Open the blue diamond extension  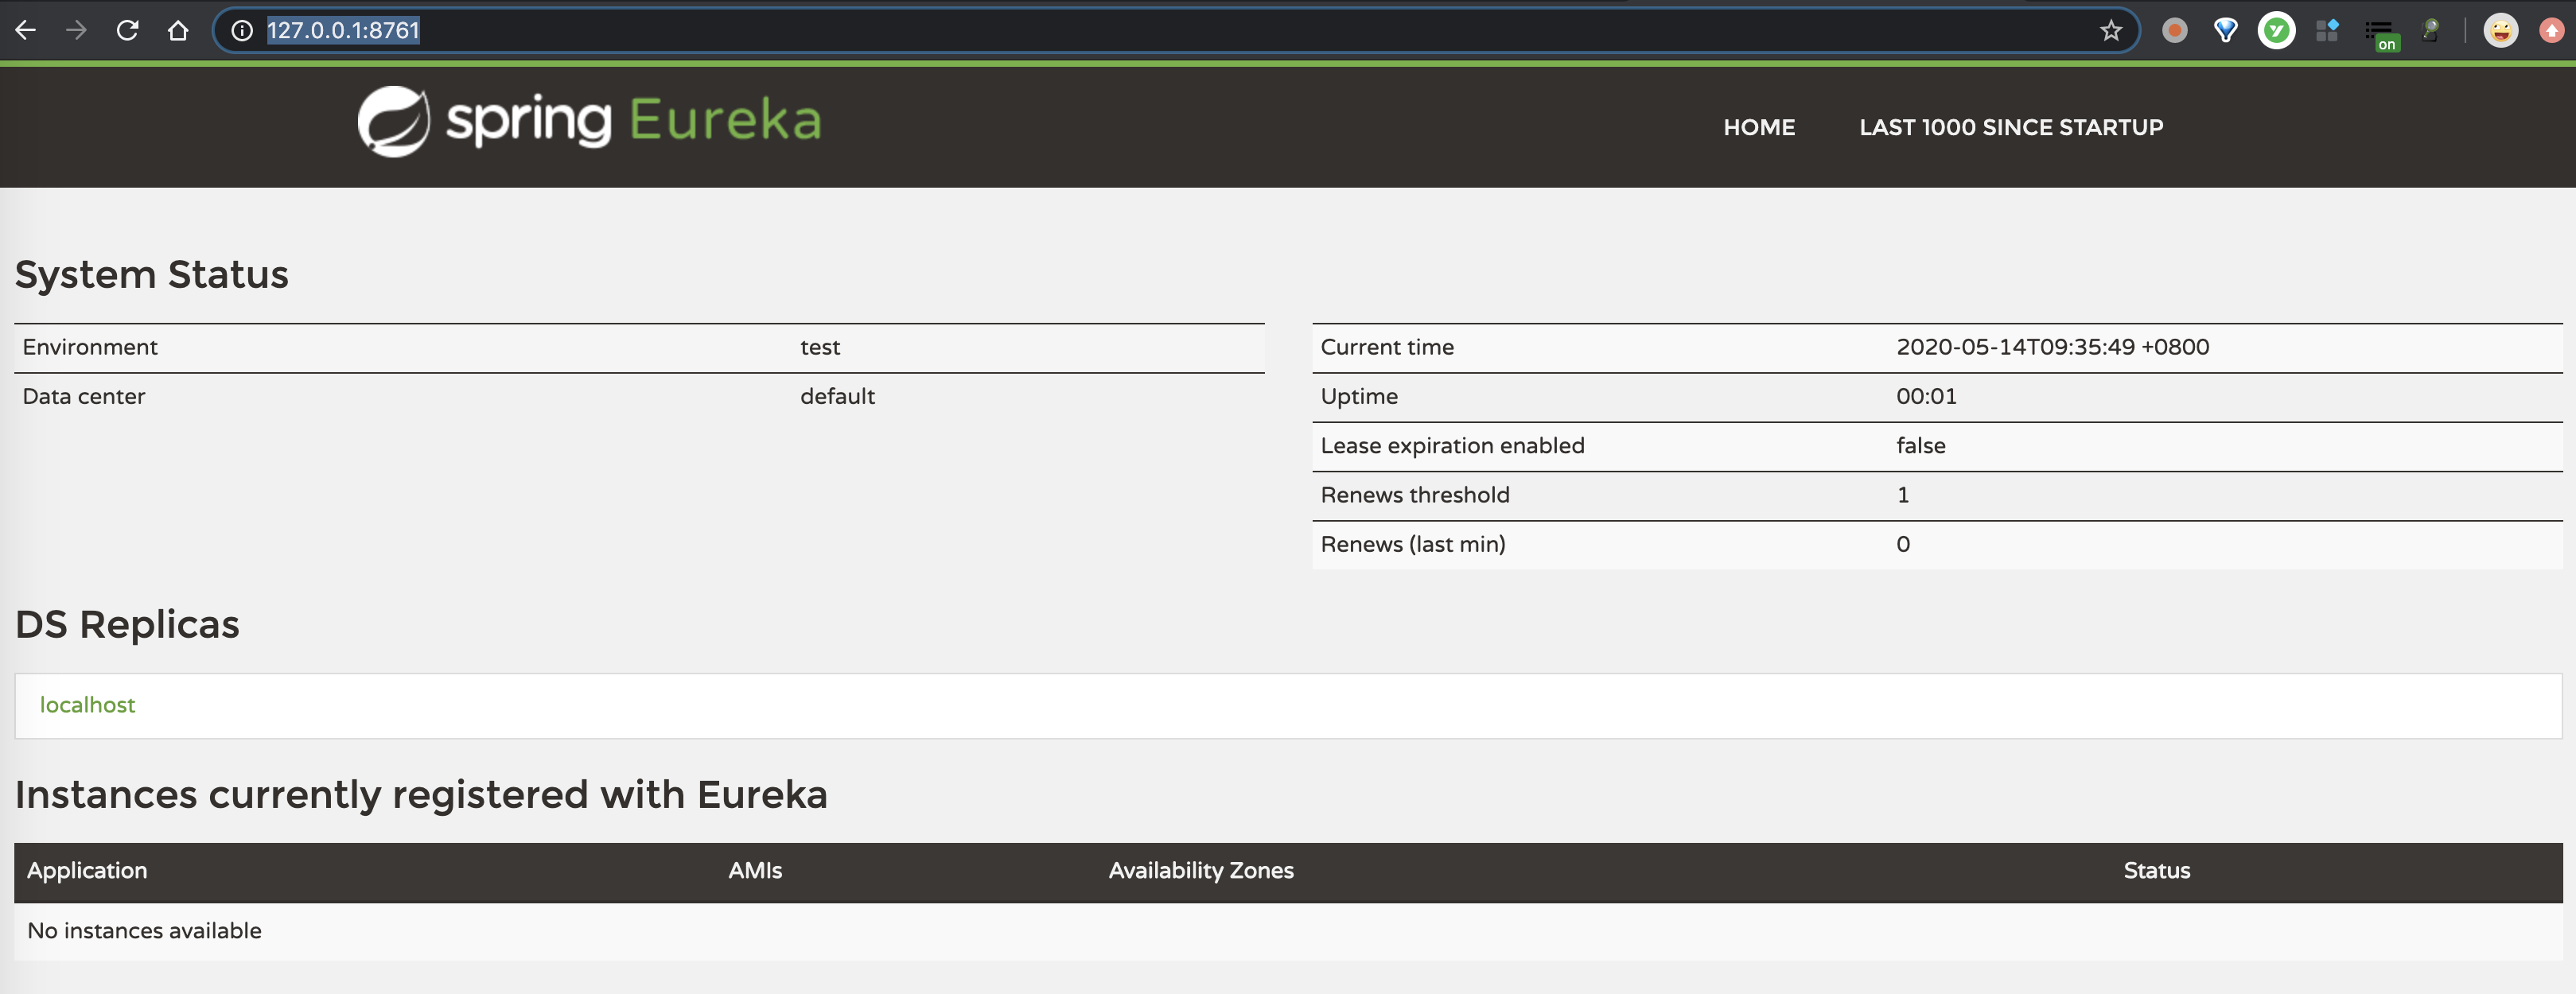point(2225,30)
